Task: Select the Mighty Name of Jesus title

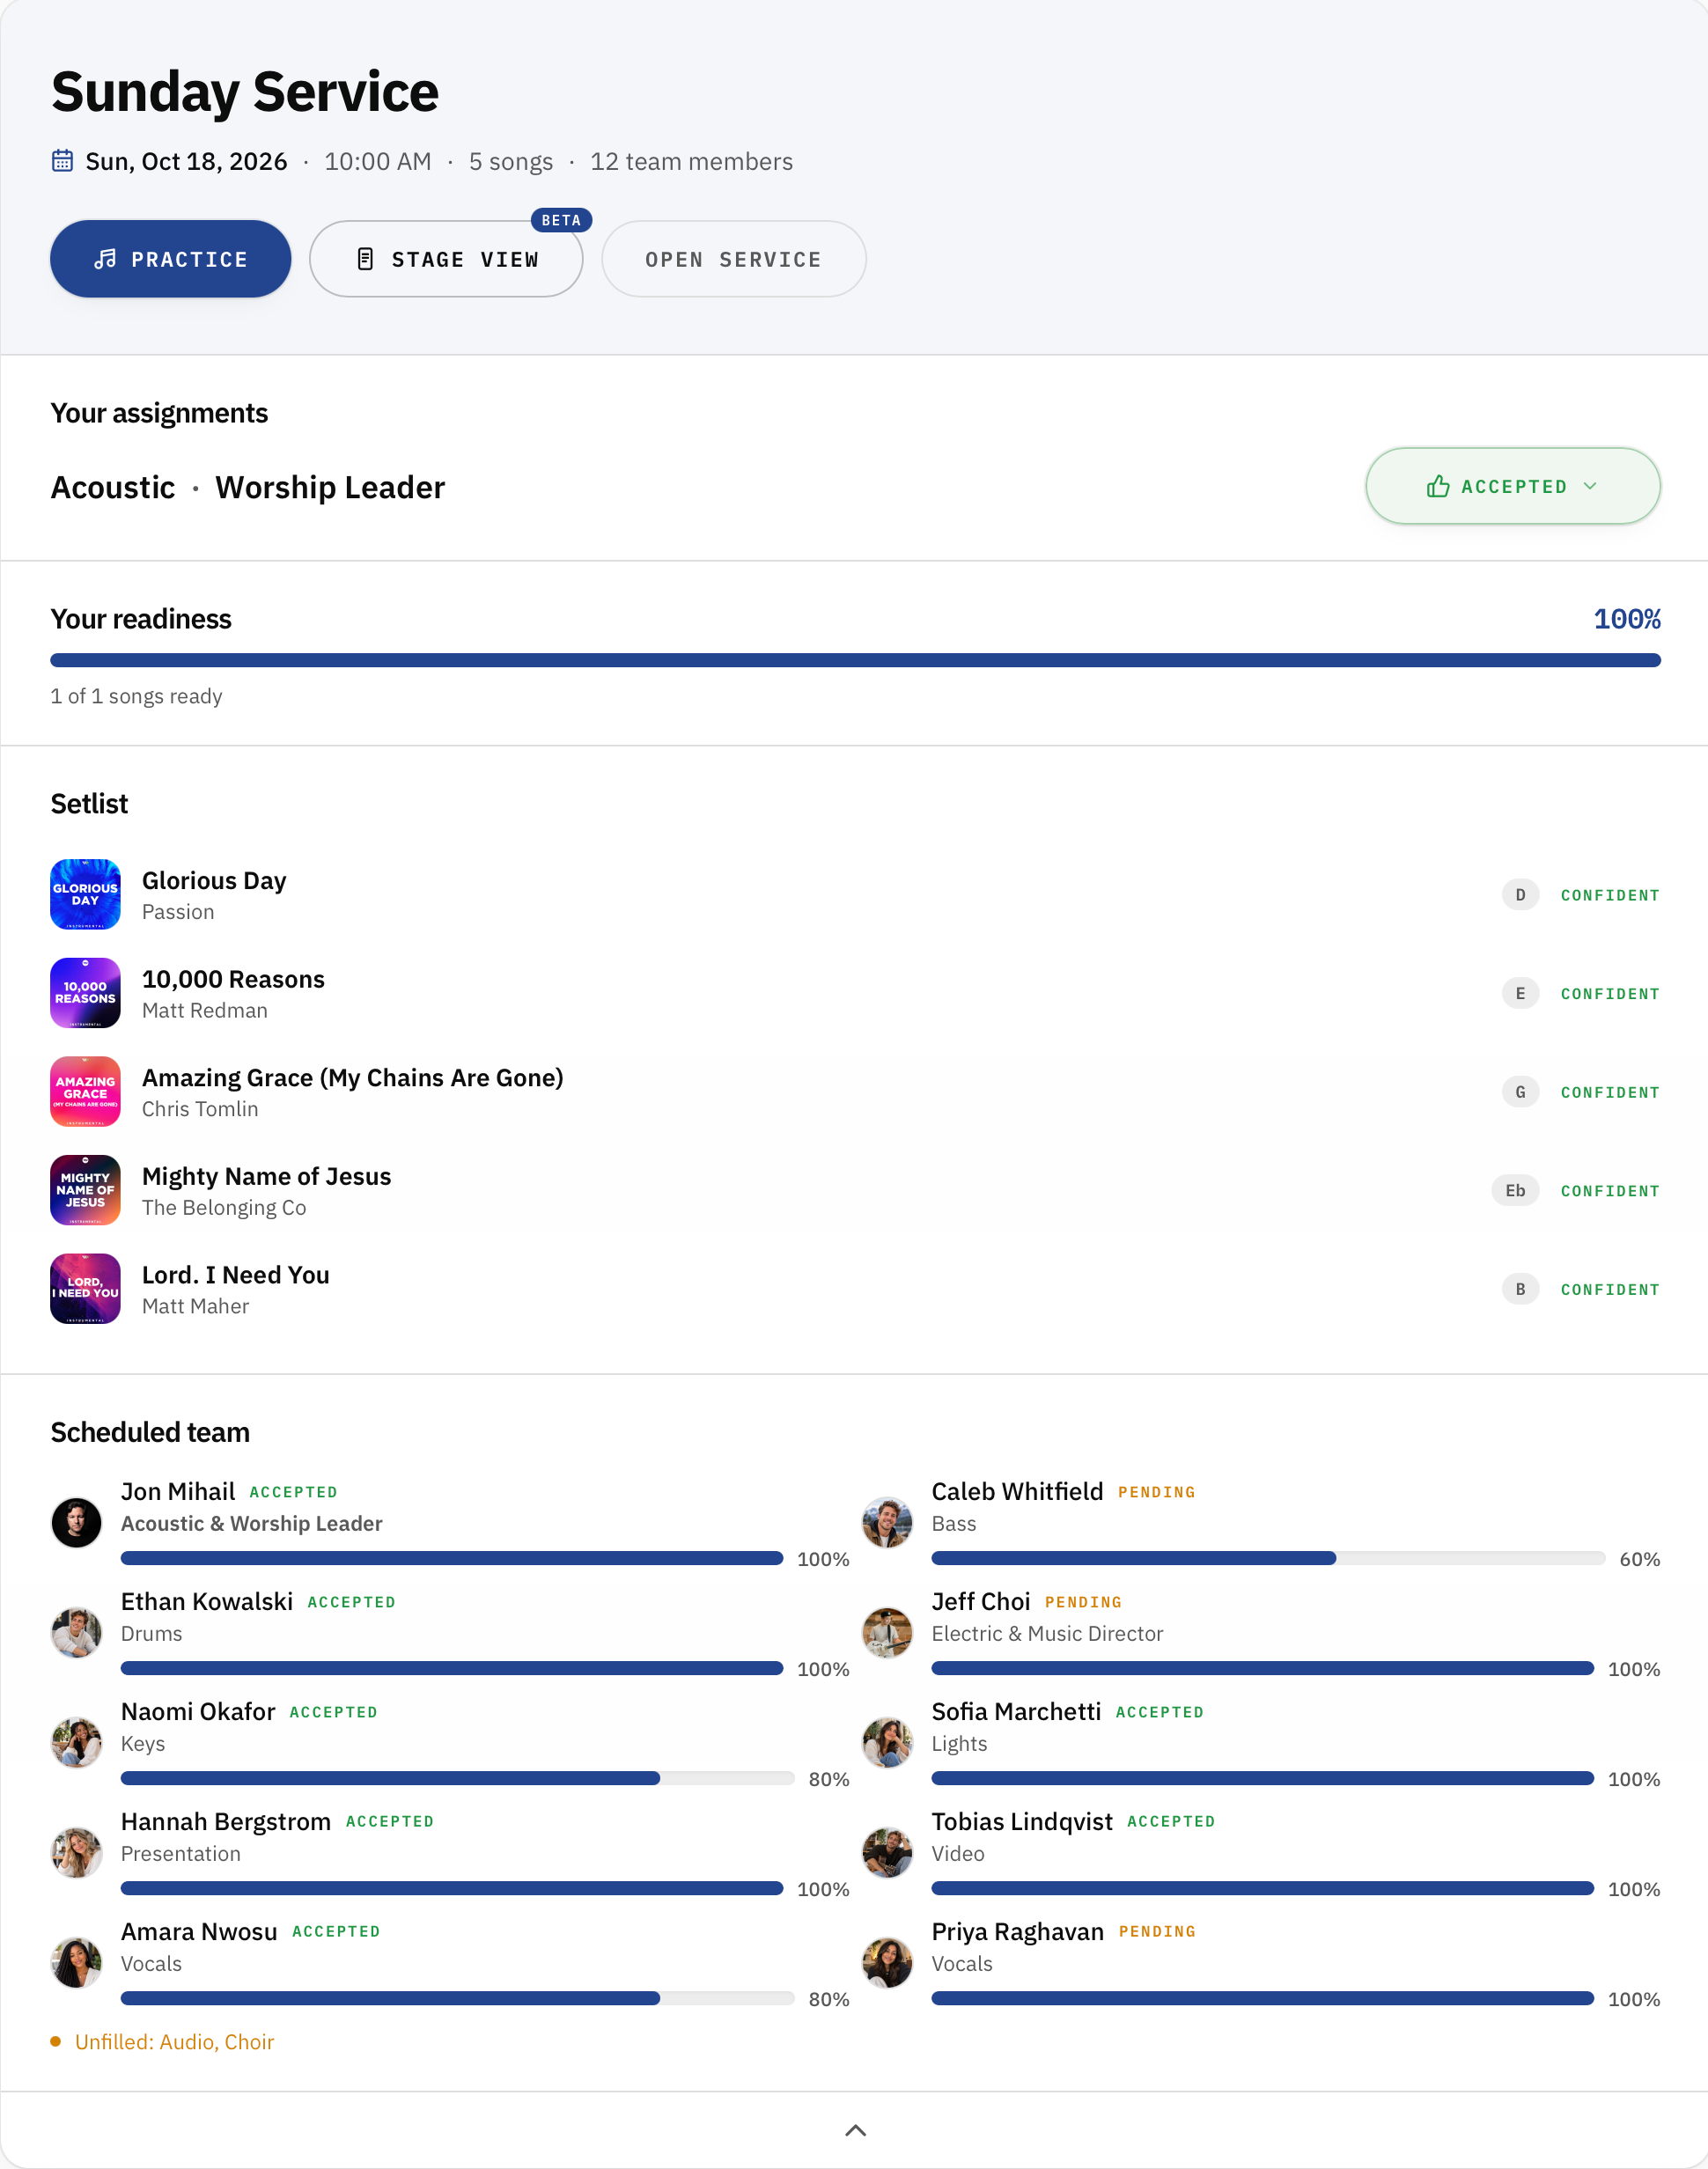Action: click(x=266, y=1176)
